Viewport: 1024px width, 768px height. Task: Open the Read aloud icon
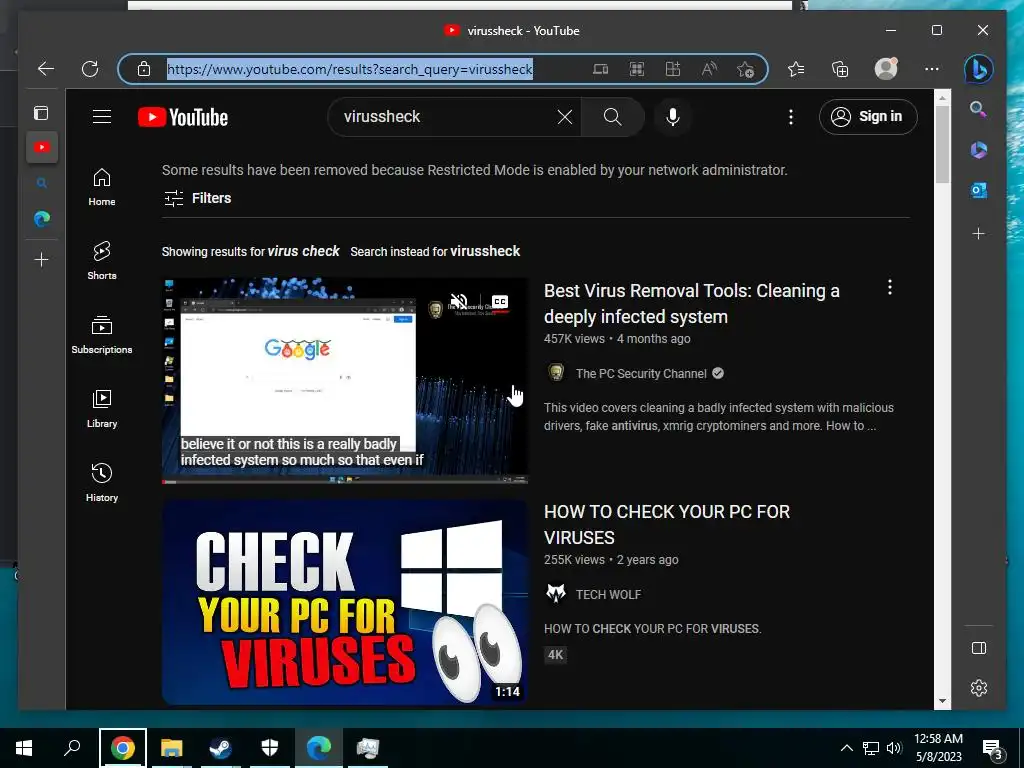709,69
